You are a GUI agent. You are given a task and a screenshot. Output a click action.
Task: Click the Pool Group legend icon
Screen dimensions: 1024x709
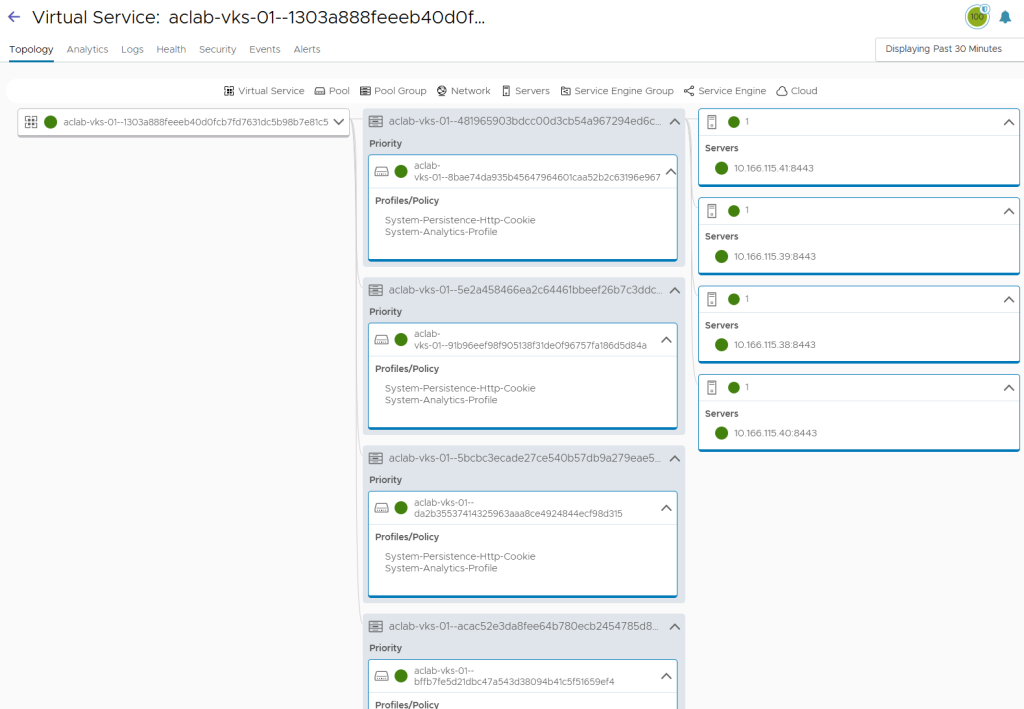365,91
